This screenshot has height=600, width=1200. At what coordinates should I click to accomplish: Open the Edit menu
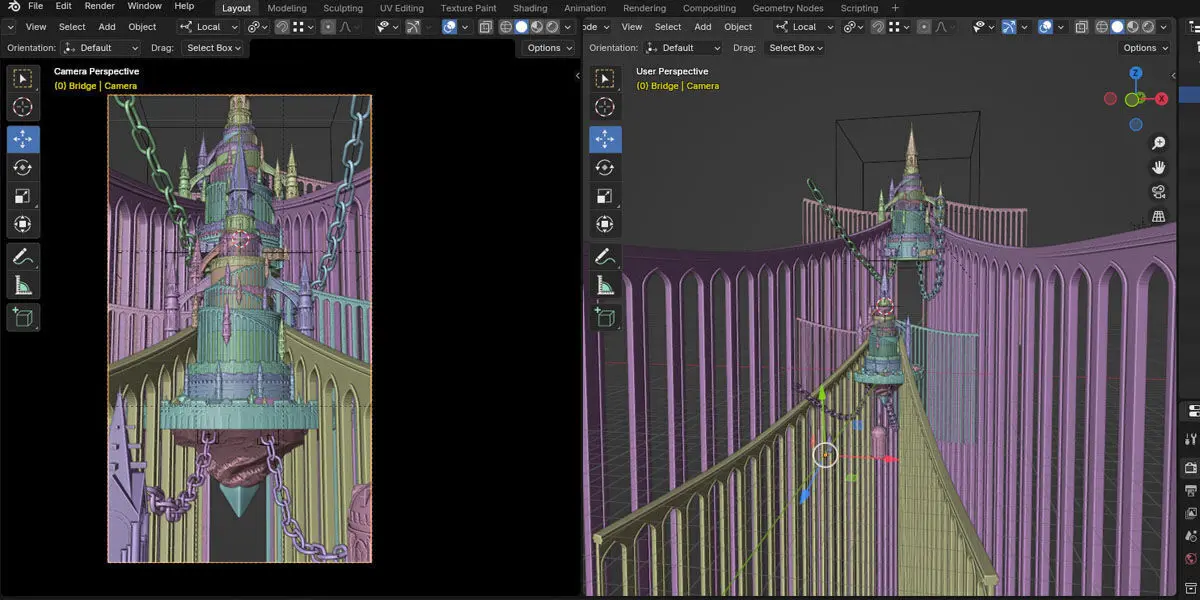(63, 6)
